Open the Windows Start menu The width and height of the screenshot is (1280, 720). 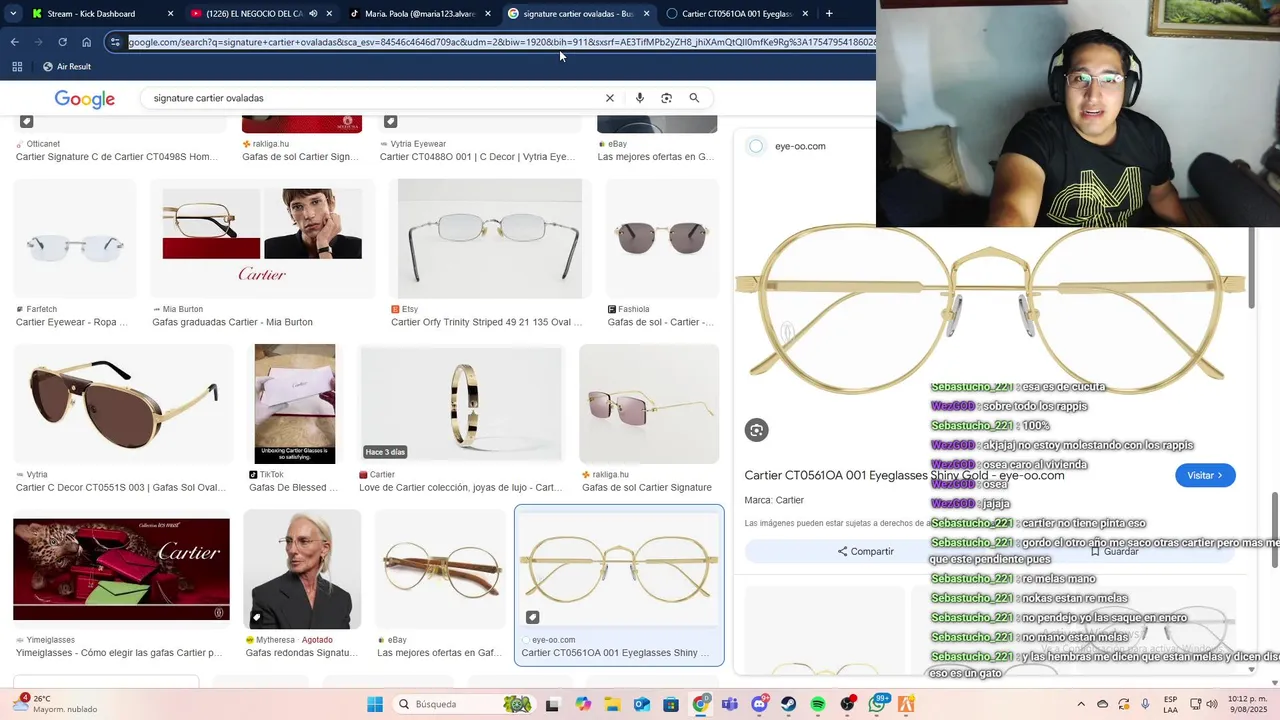375,704
